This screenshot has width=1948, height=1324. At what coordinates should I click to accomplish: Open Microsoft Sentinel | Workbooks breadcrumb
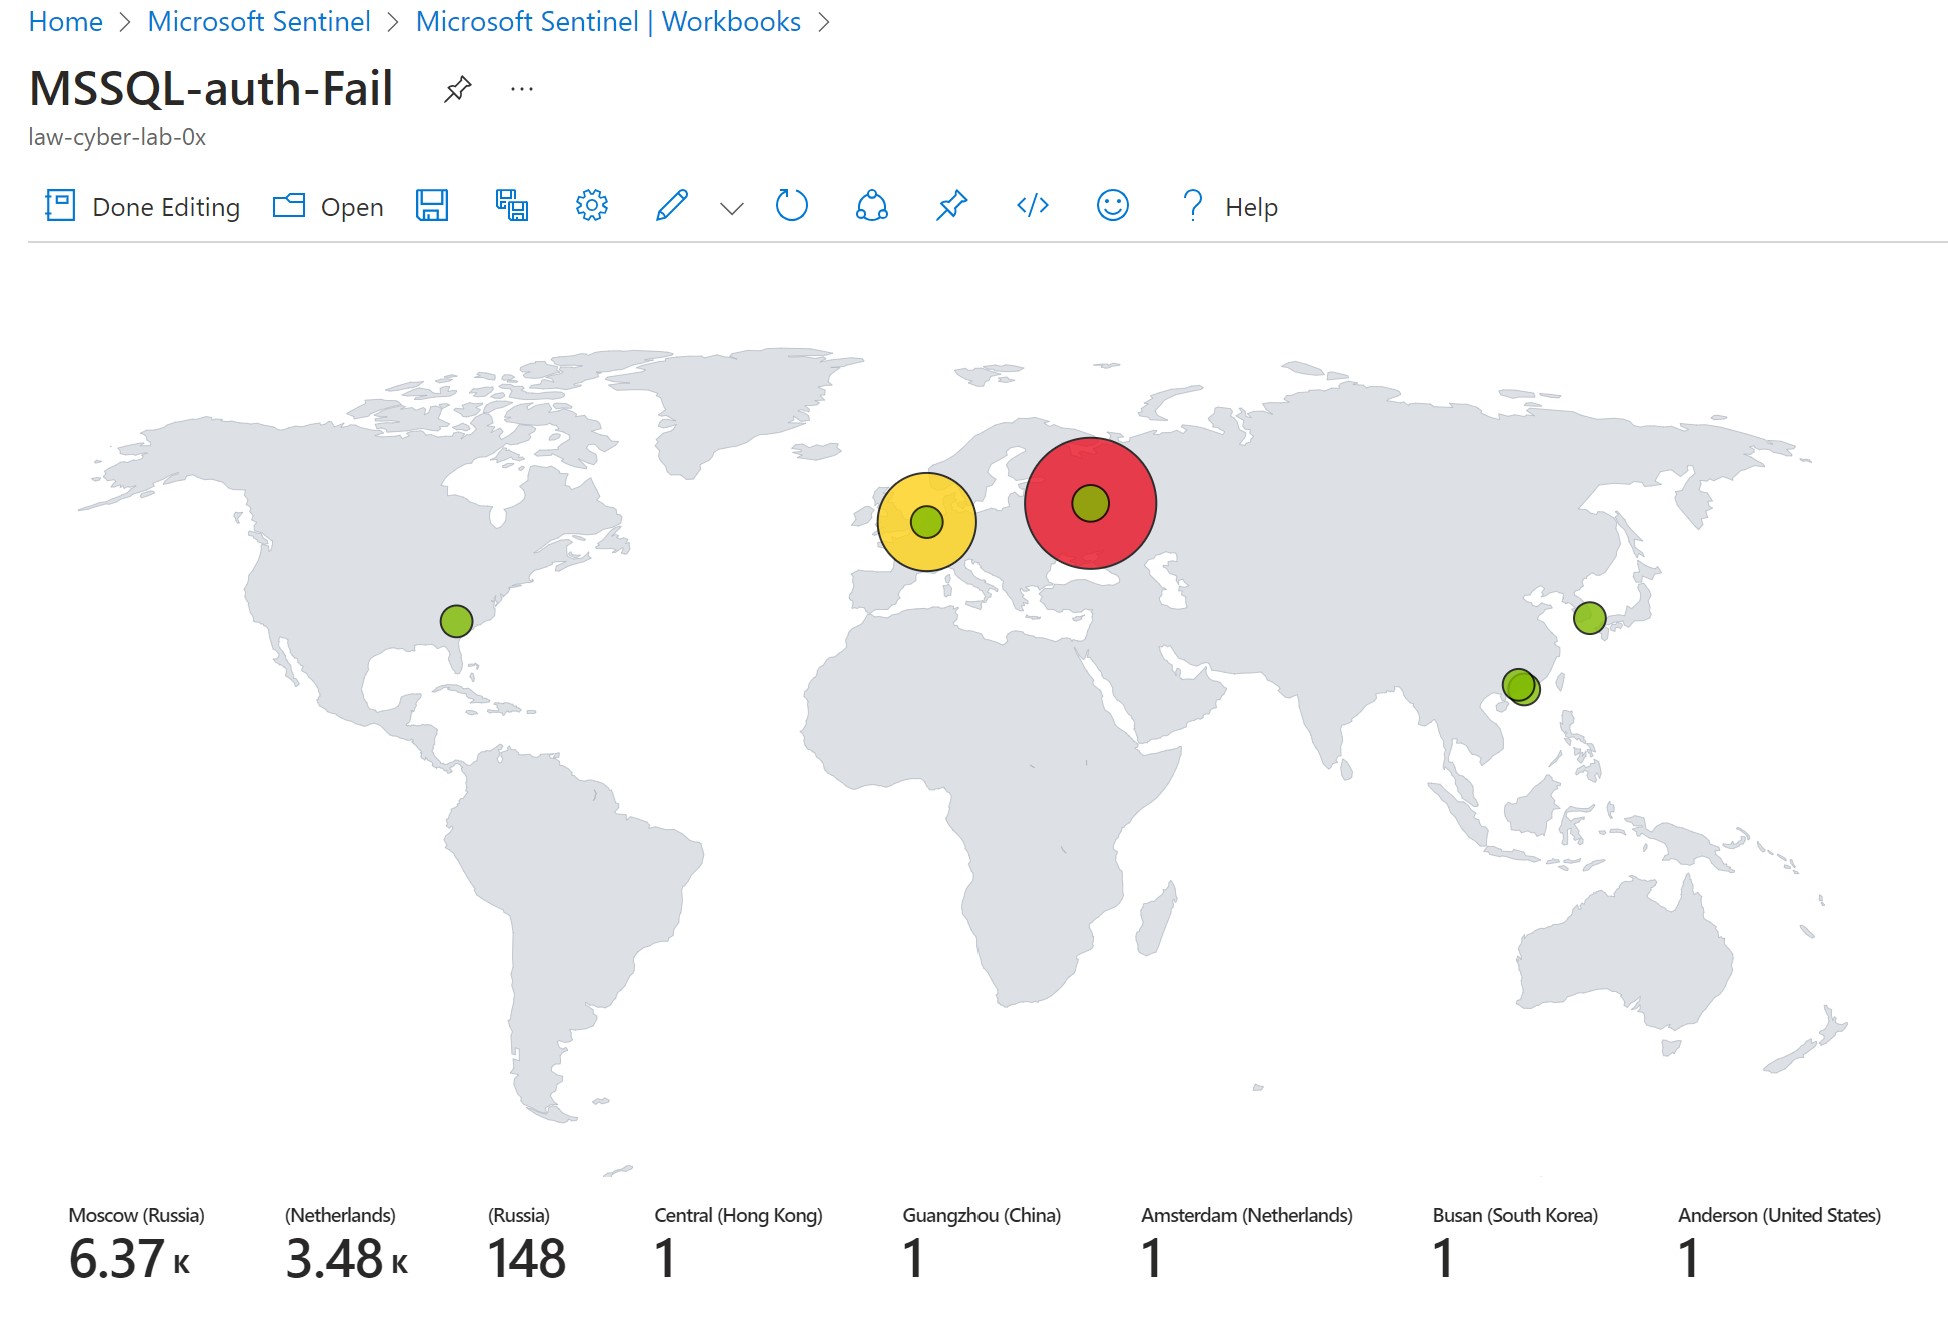[x=608, y=21]
